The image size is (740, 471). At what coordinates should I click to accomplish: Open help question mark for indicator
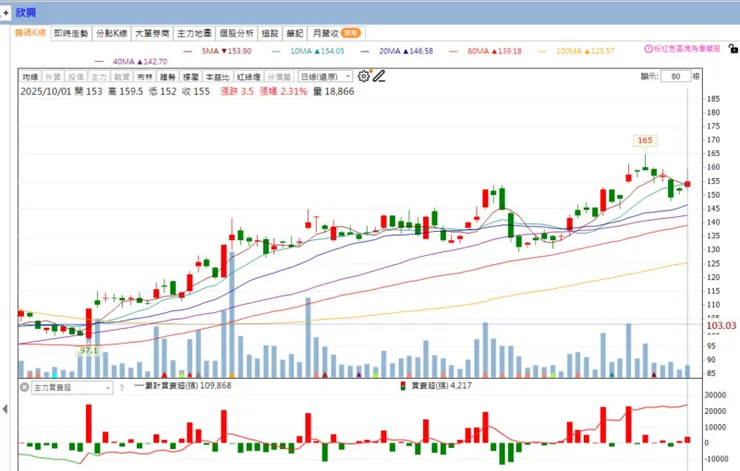pos(122,388)
